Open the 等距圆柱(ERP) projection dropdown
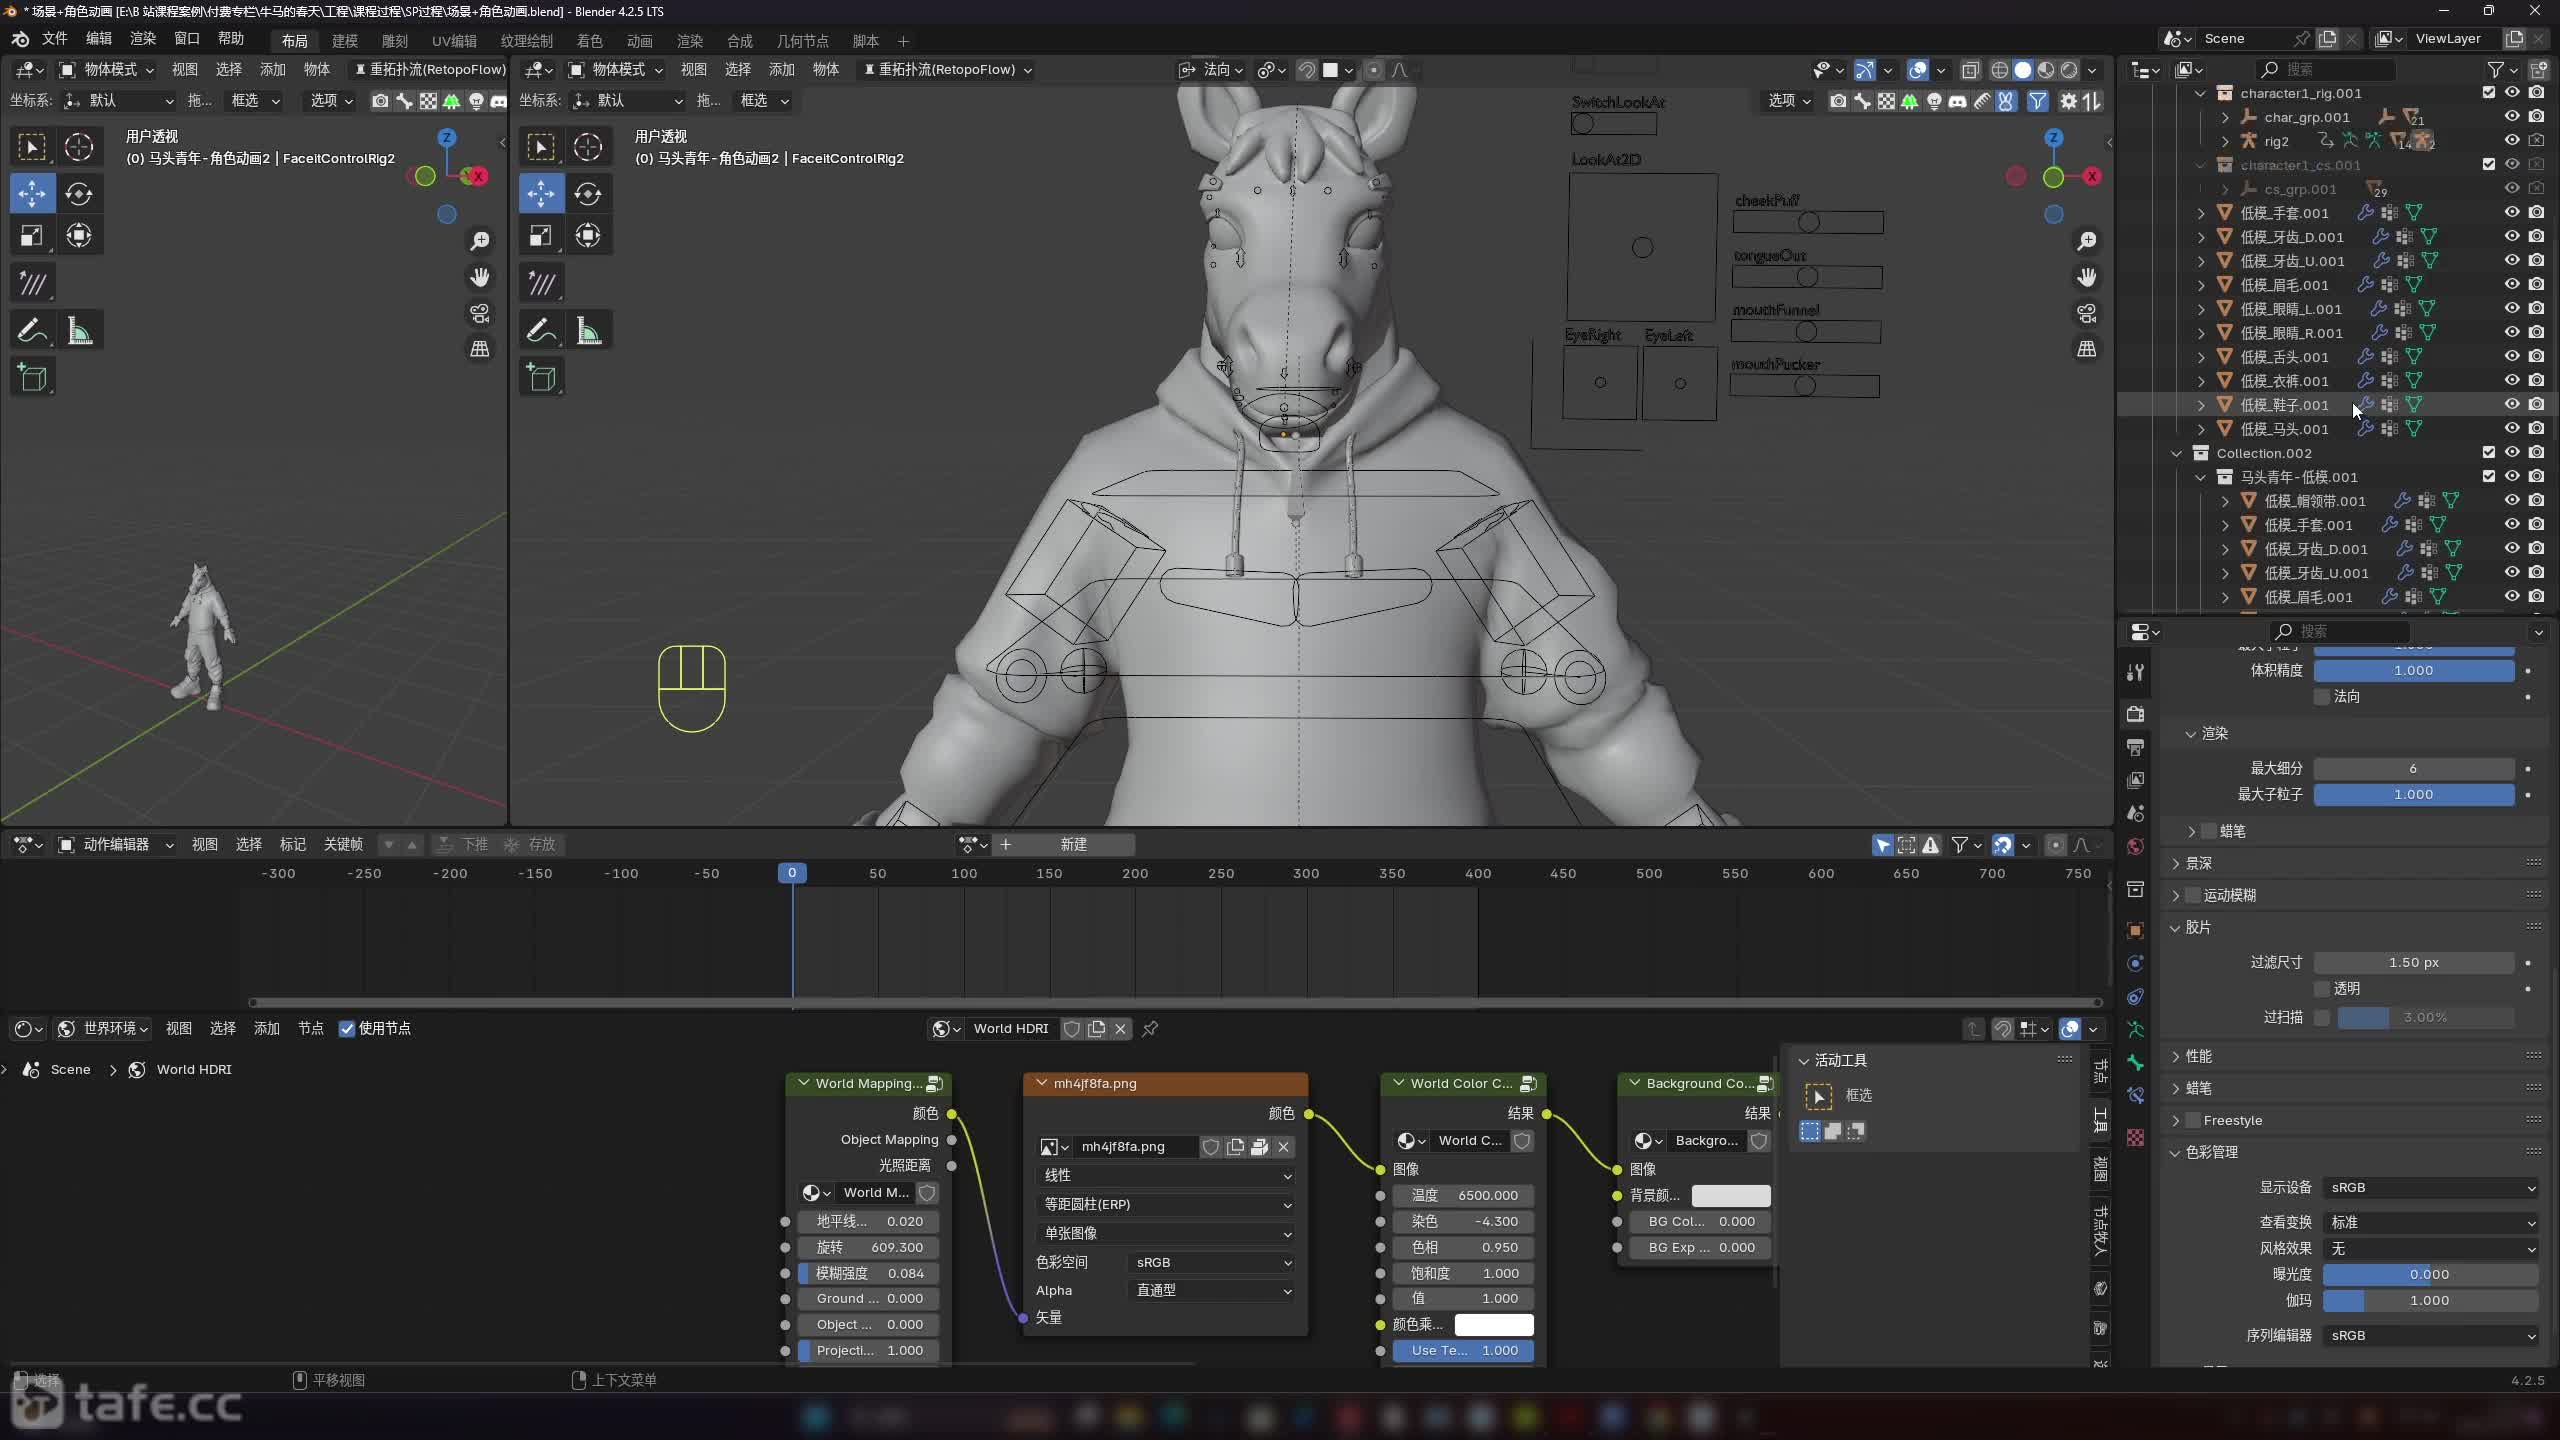 (1165, 1205)
